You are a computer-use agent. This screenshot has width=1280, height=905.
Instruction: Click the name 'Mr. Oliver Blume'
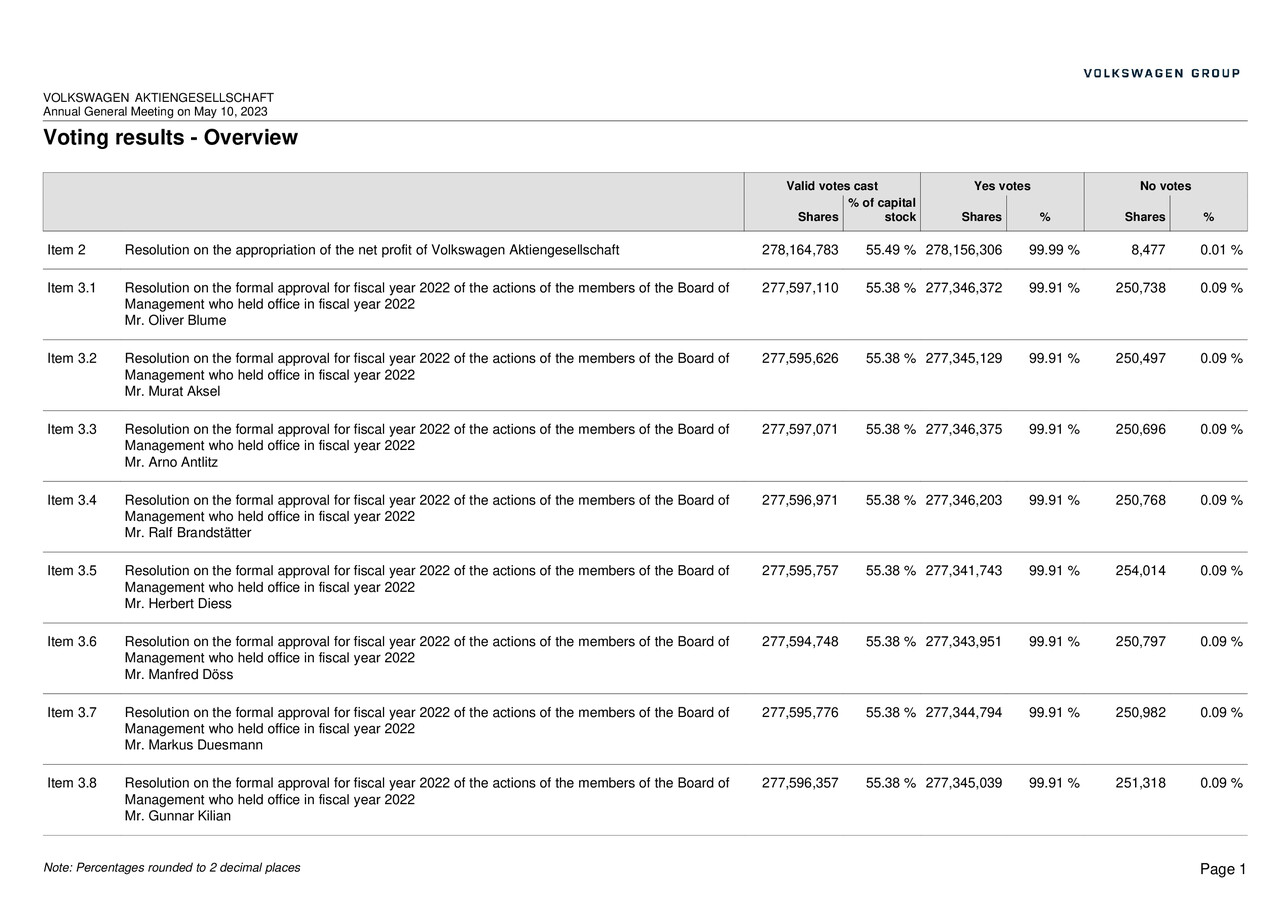tap(175, 321)
